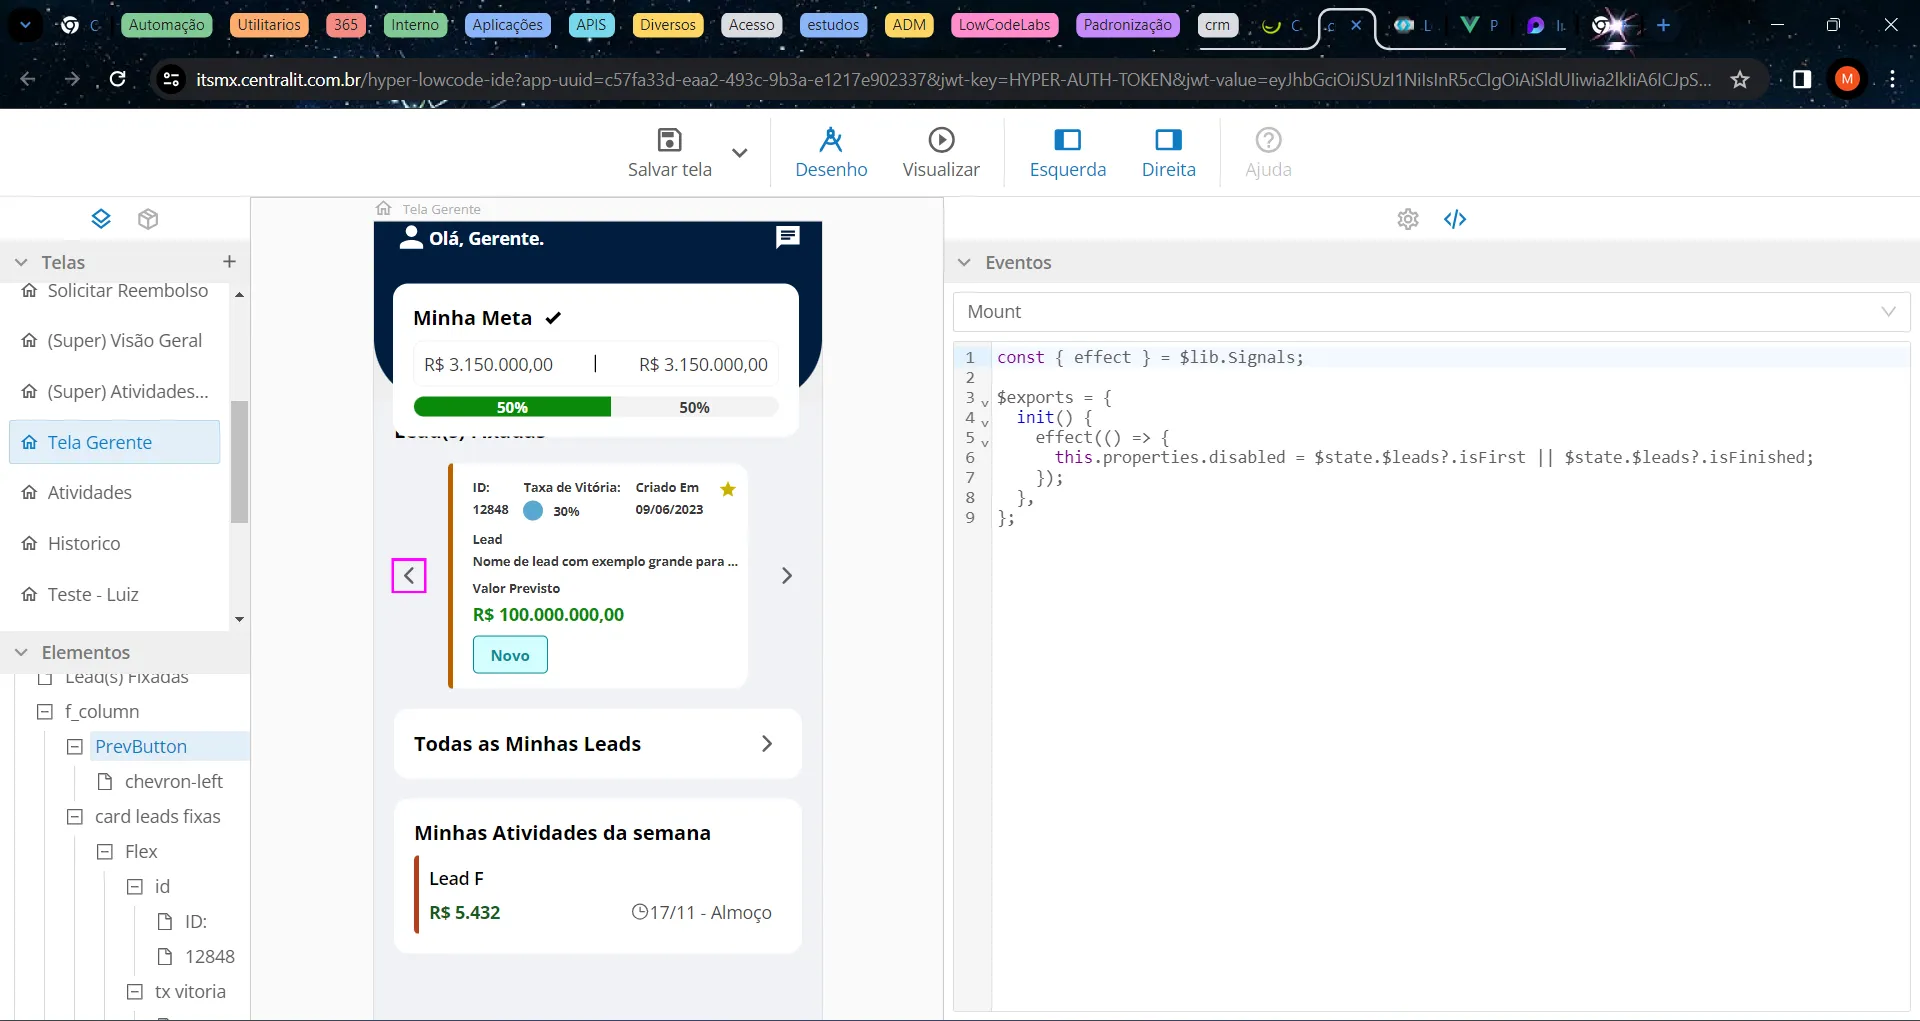Collapse the Telas section
This screenshot has width=1920, height=1021.
[21, 262]
